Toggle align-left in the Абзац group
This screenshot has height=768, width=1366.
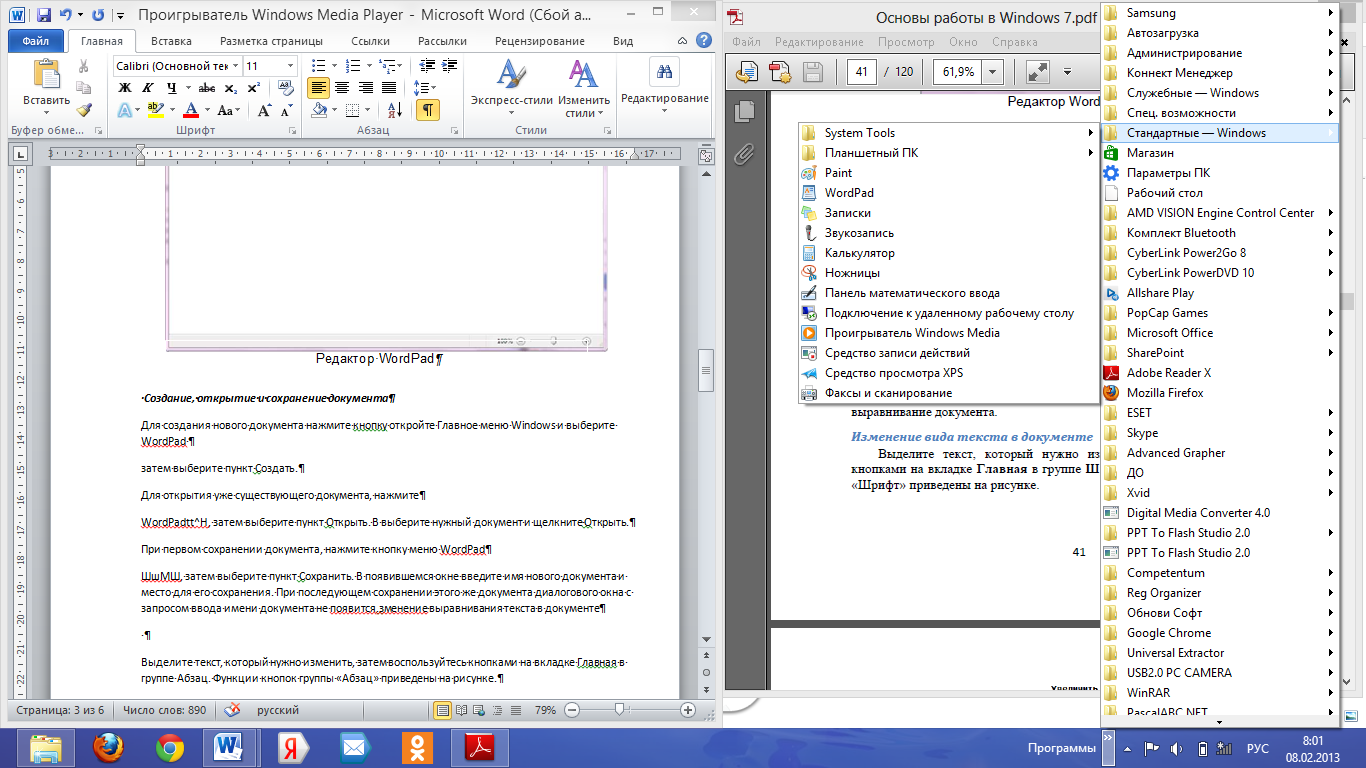click(318, 88)
